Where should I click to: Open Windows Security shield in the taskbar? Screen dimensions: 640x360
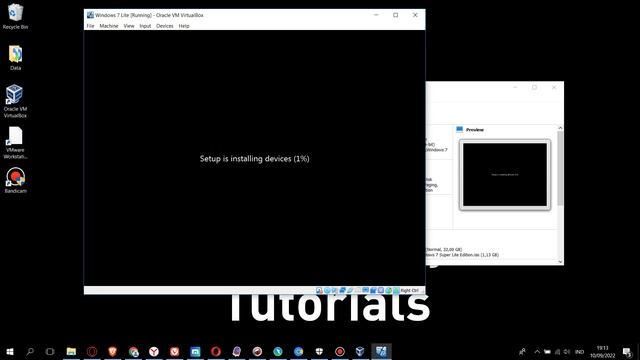pyautogui.click(x=319, y=351)
